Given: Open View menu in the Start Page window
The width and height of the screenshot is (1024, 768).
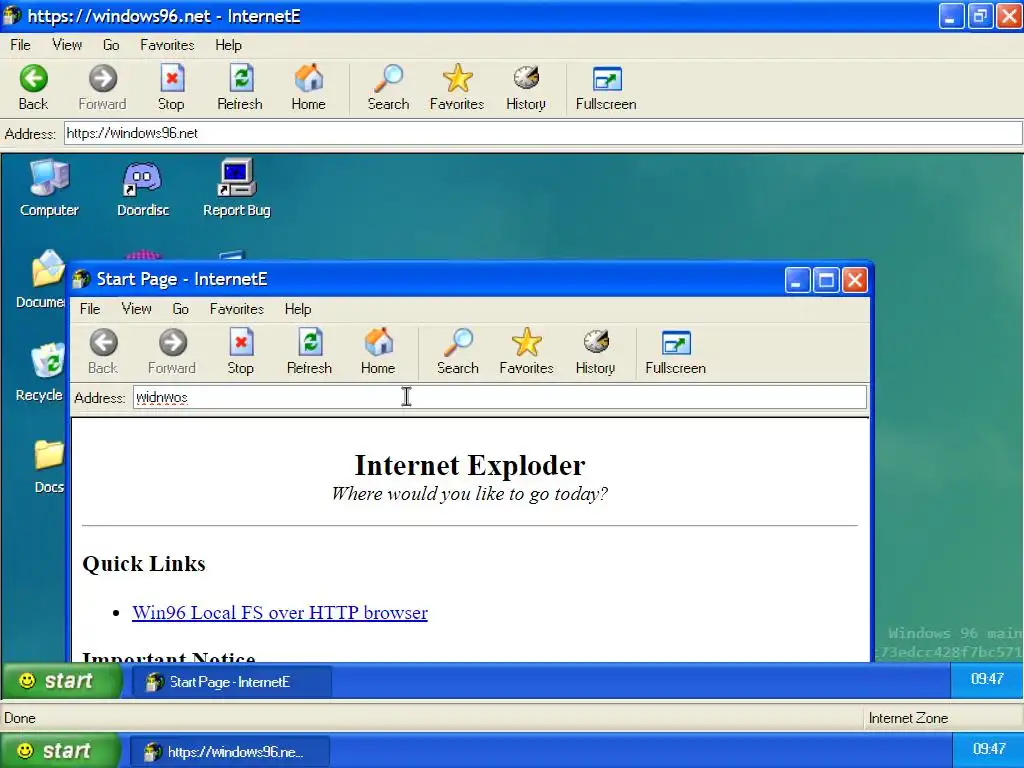Looking at the screenshot, I should [136, 309].
